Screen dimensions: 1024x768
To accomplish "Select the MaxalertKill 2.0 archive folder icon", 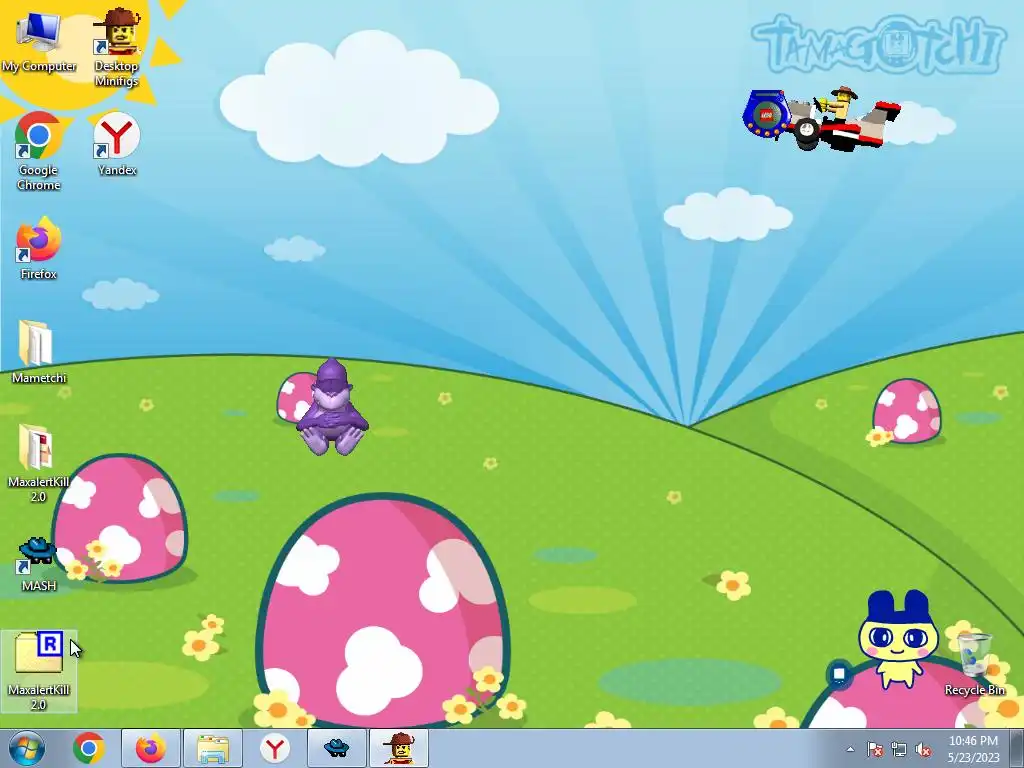I will point(39,464).
